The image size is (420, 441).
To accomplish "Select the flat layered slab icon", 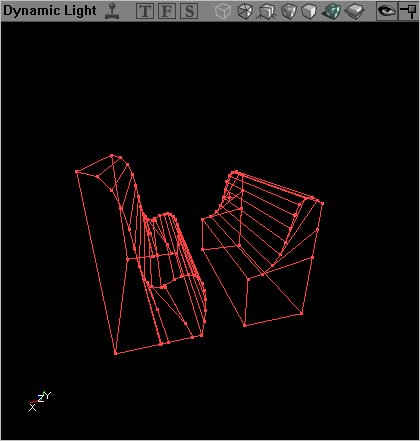I will [x=354, y=11].
